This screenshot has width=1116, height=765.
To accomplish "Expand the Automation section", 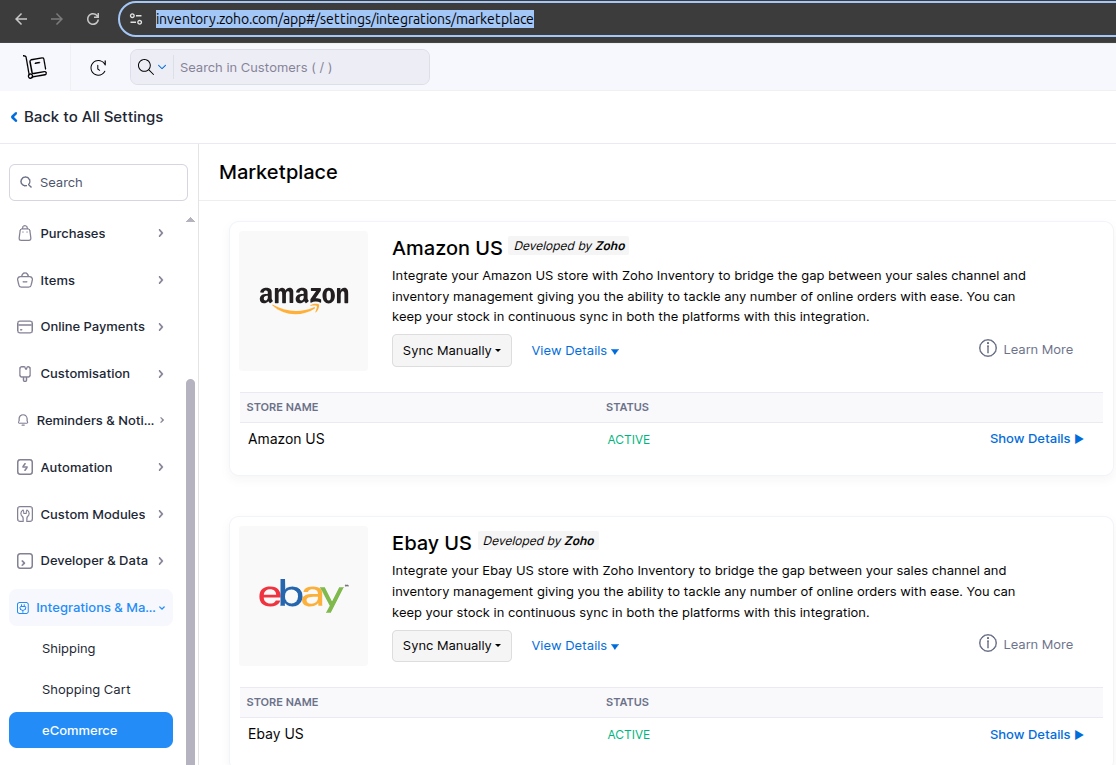I will (161, 468).
